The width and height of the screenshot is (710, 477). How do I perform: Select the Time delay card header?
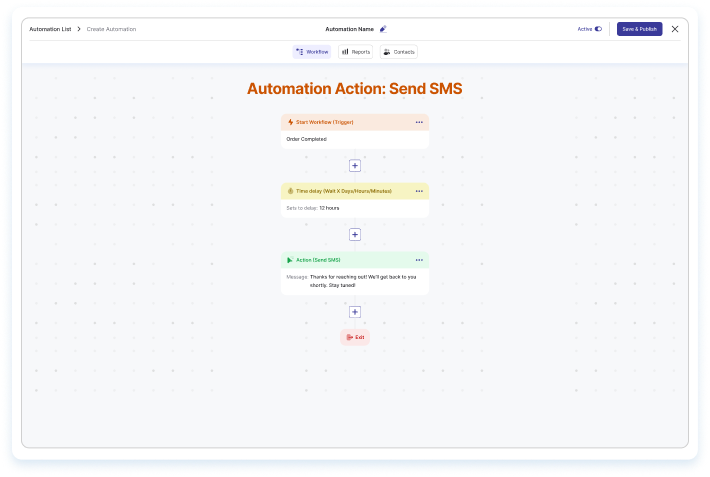point(355,191)
